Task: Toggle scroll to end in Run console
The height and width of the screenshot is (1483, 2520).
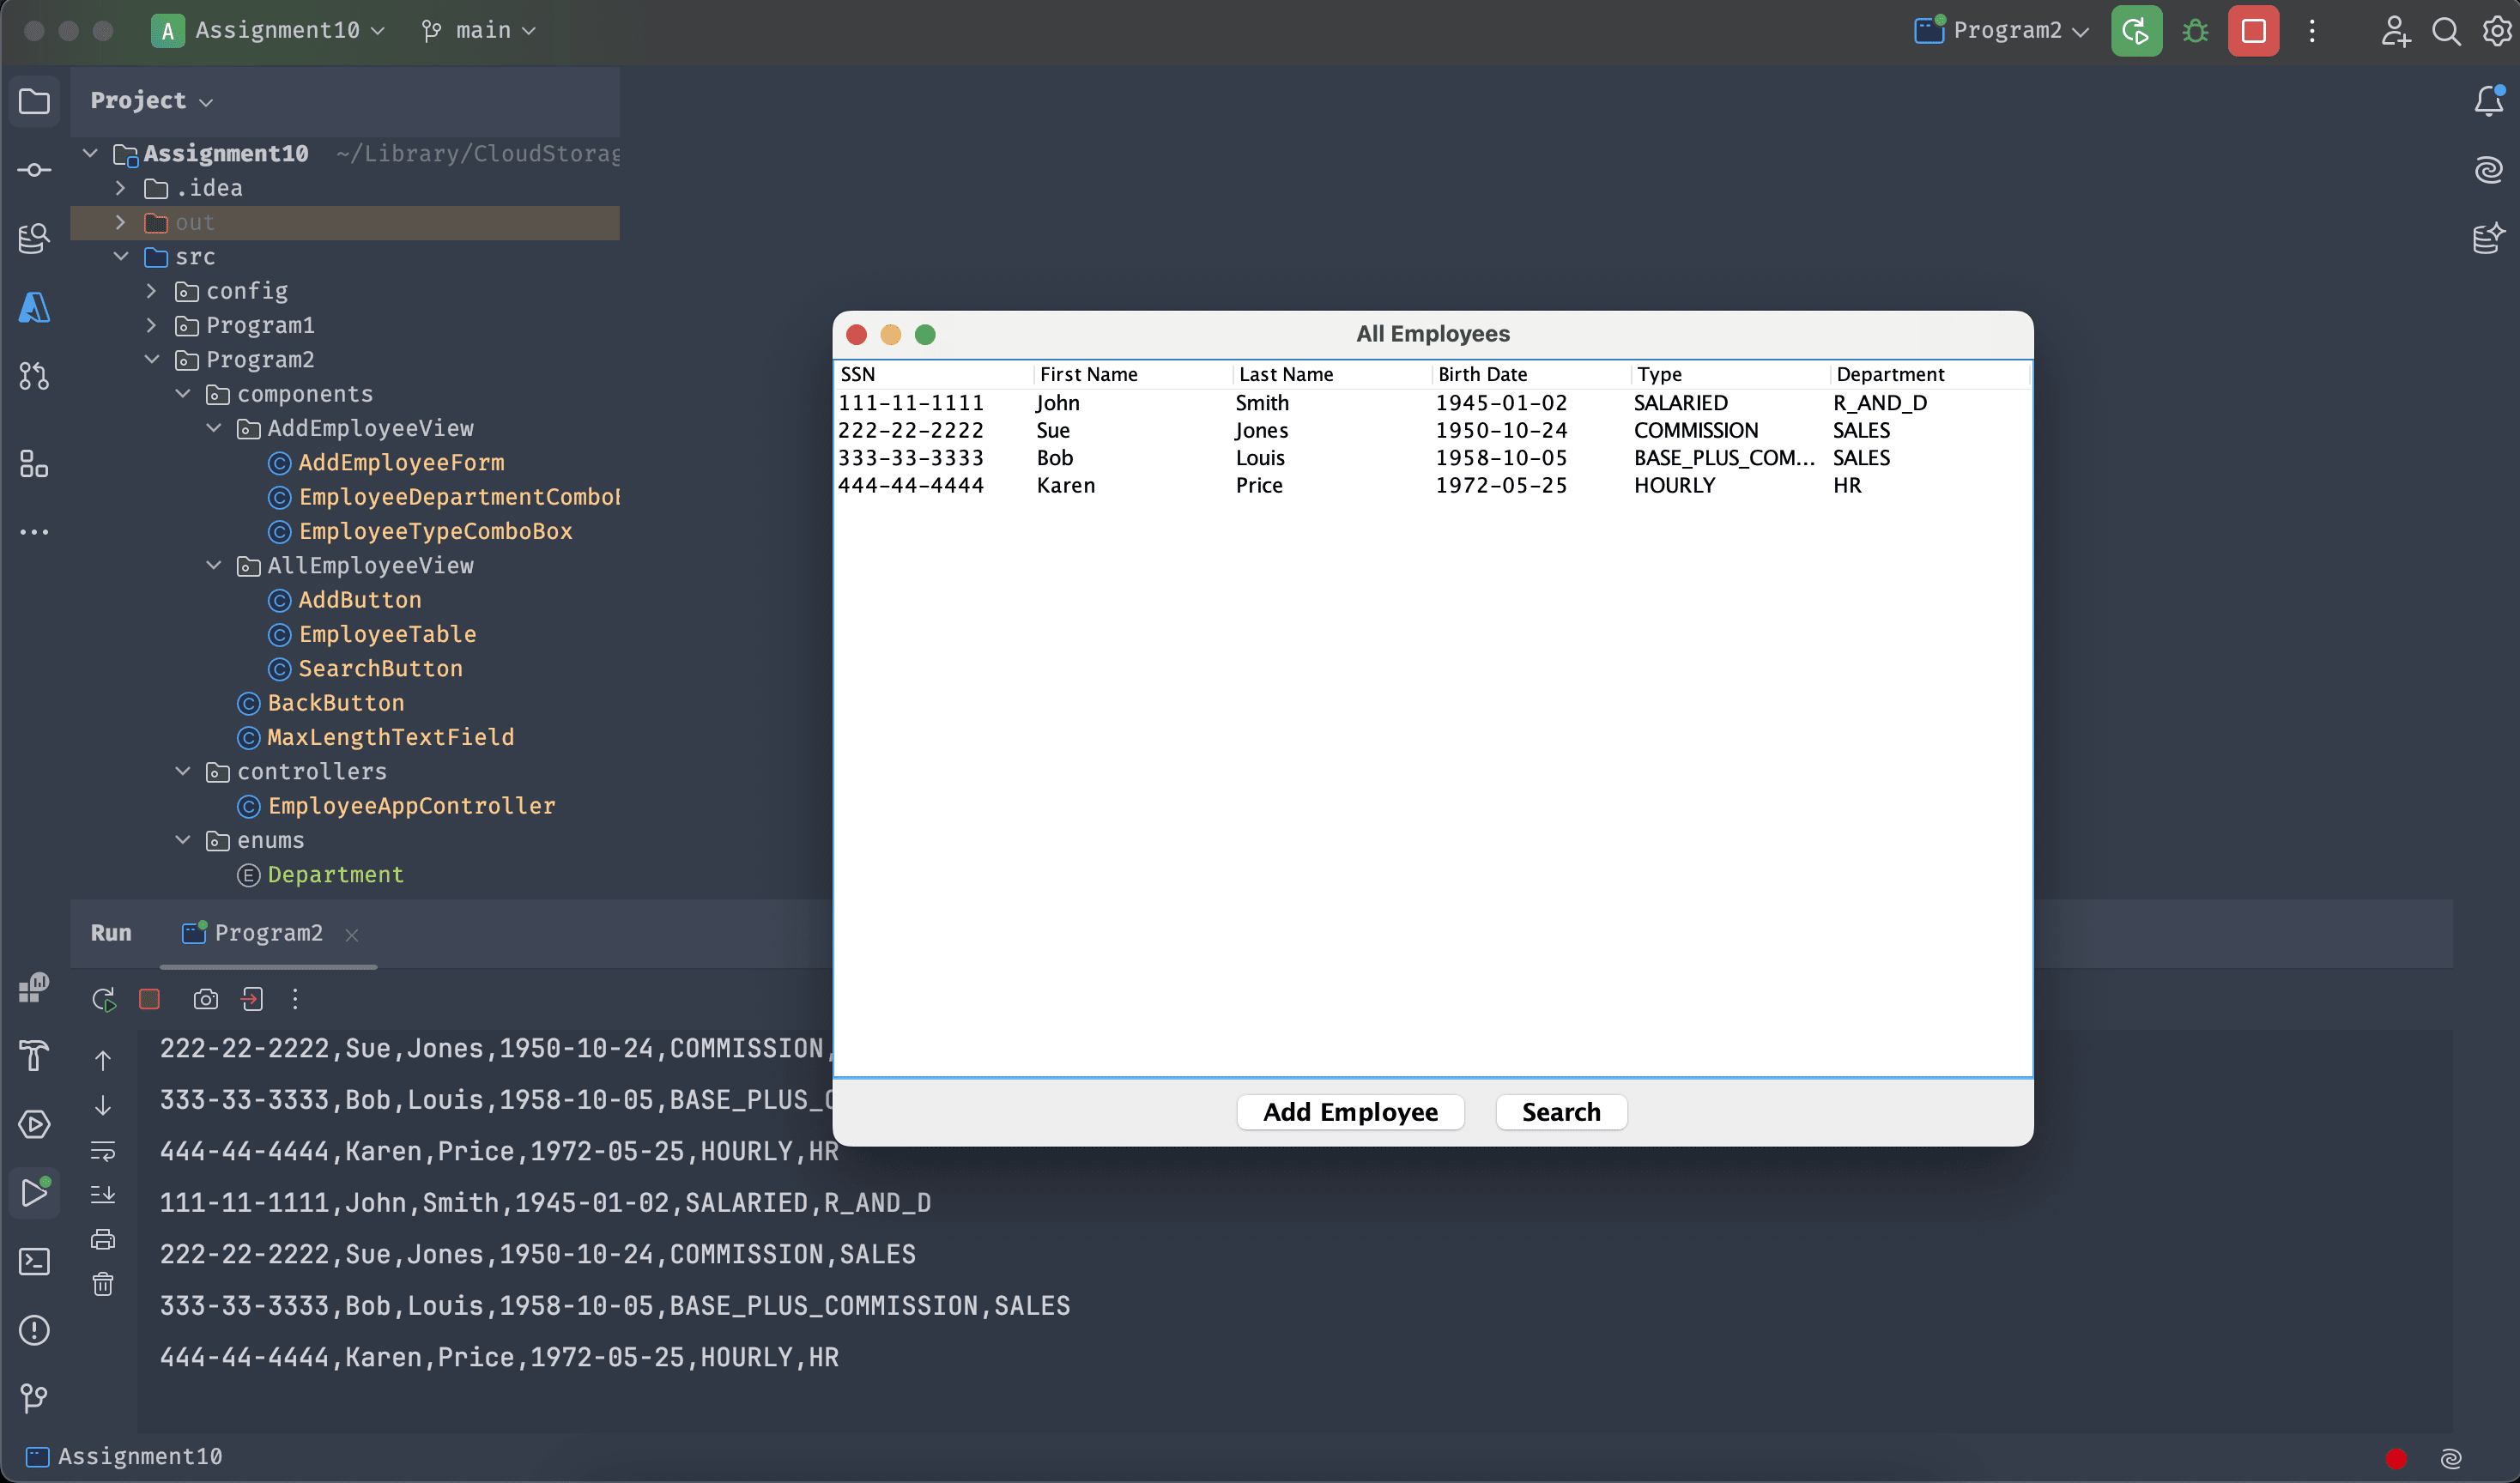Action: click(x=103, y=1194)
